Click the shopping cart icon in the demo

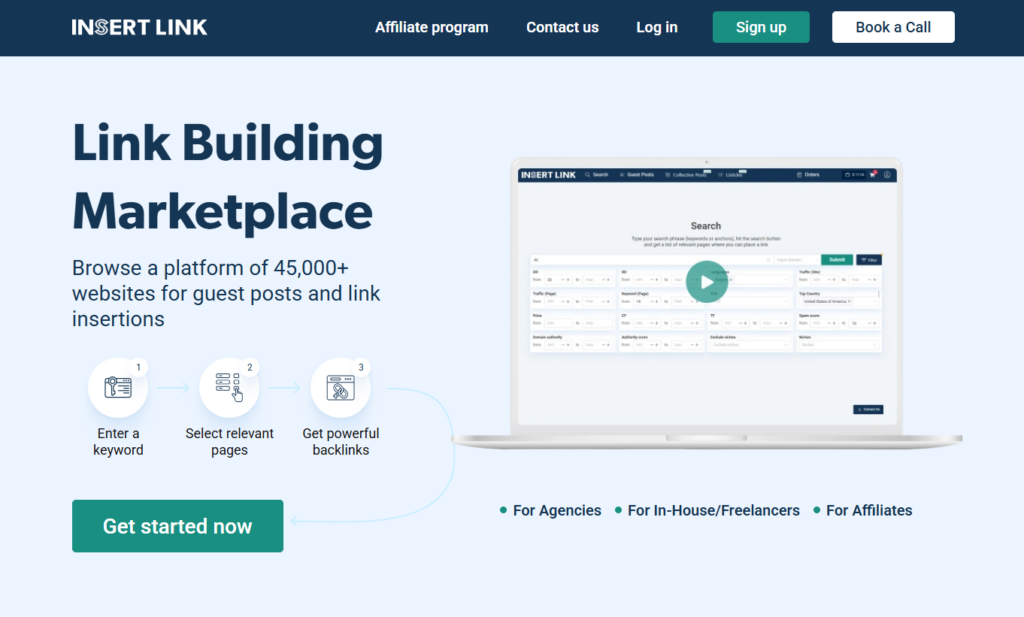871,175
